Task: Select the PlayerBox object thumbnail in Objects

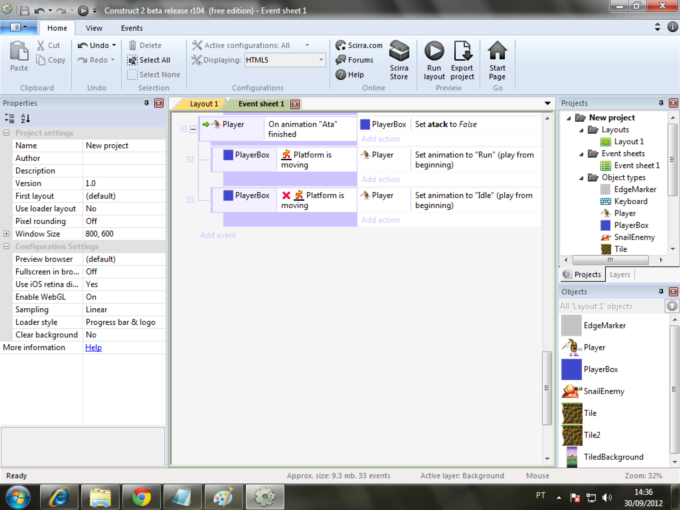Action: [571, 369]
